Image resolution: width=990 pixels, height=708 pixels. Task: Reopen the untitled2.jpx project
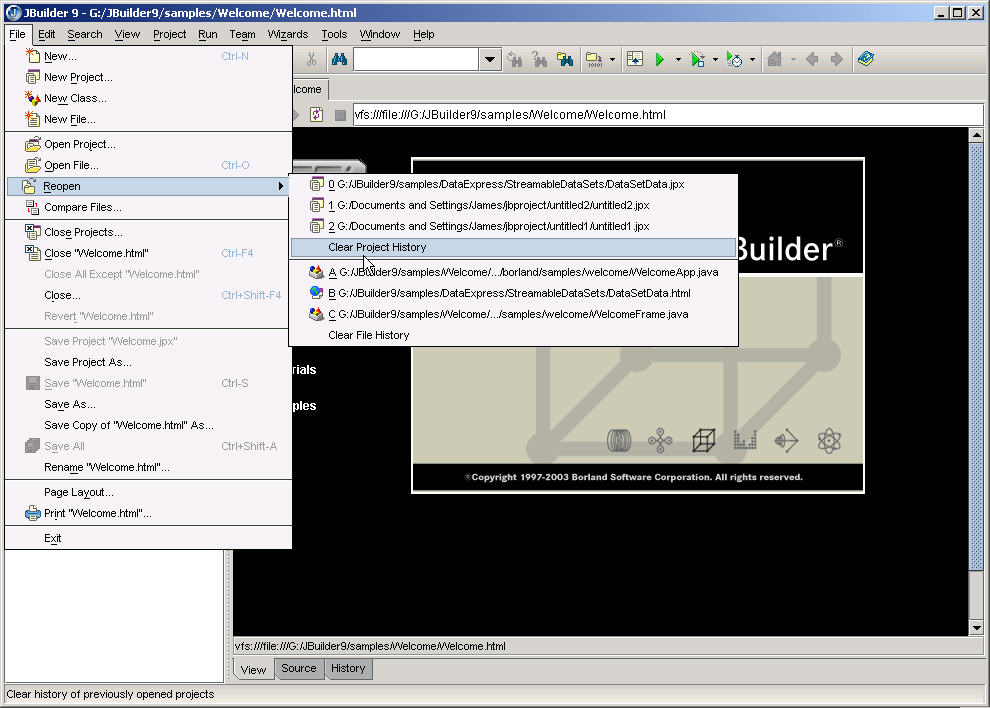pyautogui.click(x=488, y=205)
